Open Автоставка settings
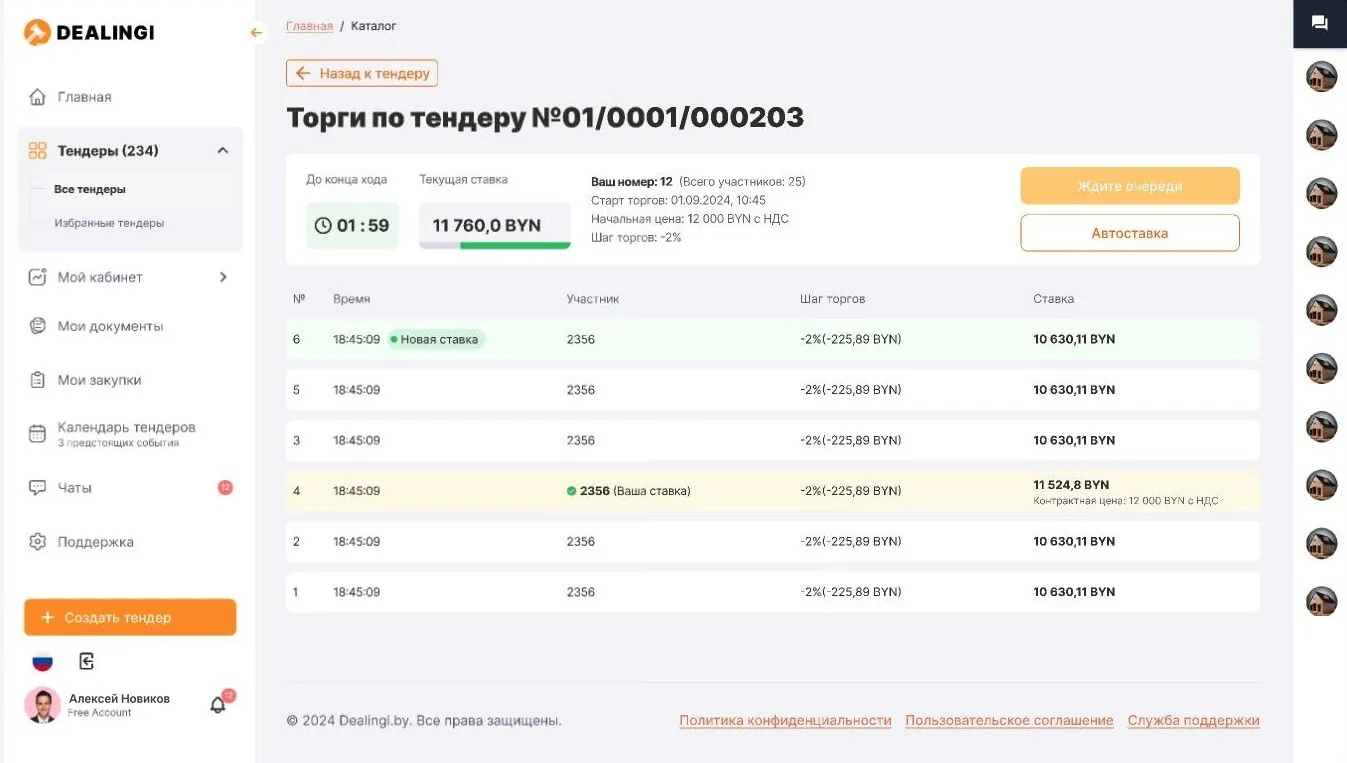 coord(1130,233)
